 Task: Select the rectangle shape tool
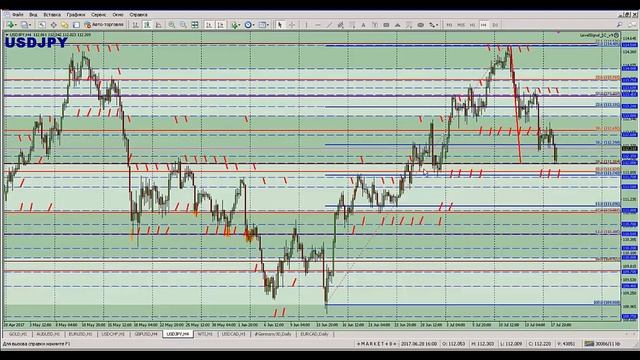tap(386, 25)
